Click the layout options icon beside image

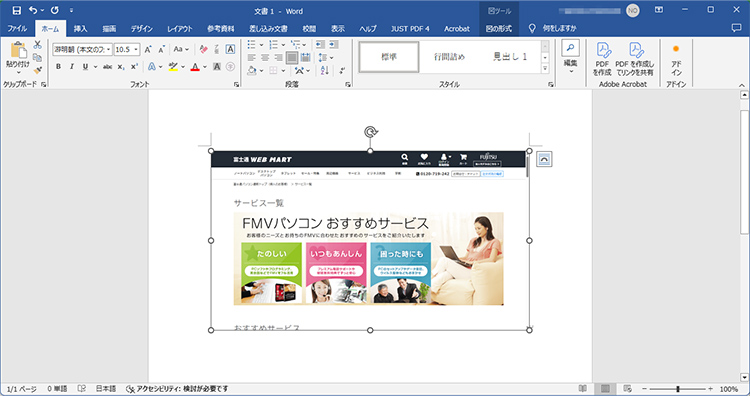click(x=544, y=159)
